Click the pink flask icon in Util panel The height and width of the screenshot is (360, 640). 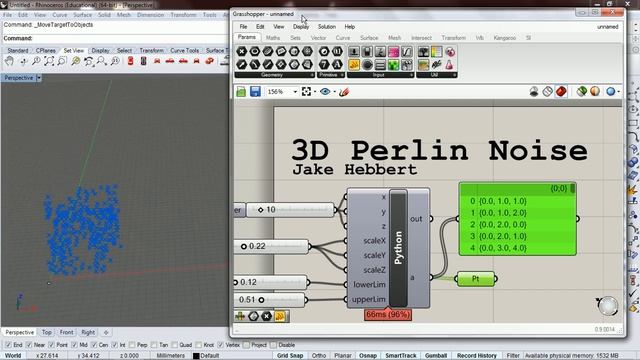pyautogui.click(x=449, y=64)
